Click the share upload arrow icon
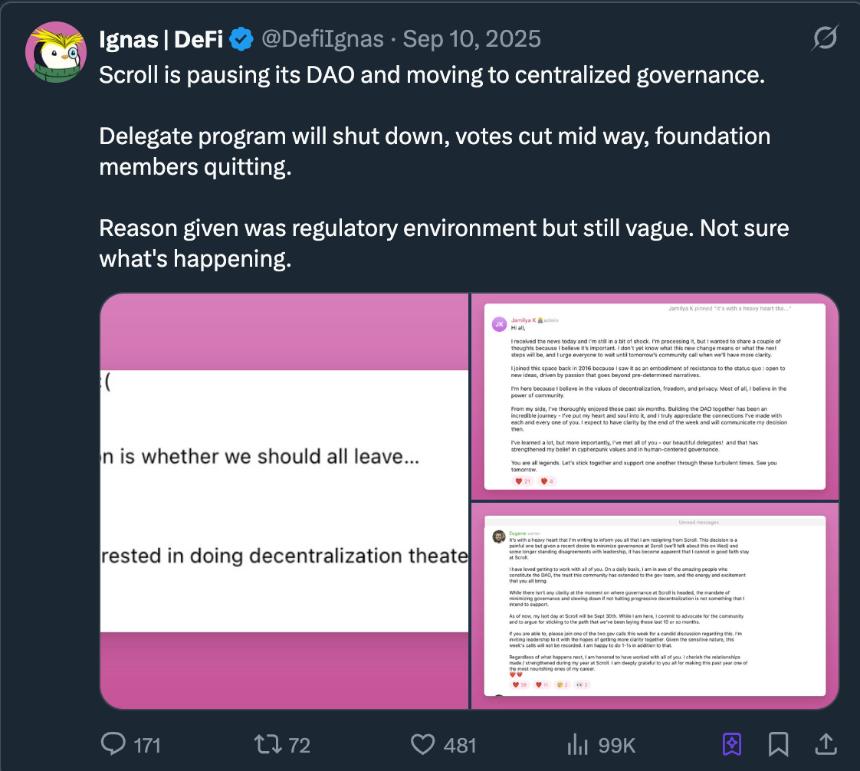 pos(826,744)
